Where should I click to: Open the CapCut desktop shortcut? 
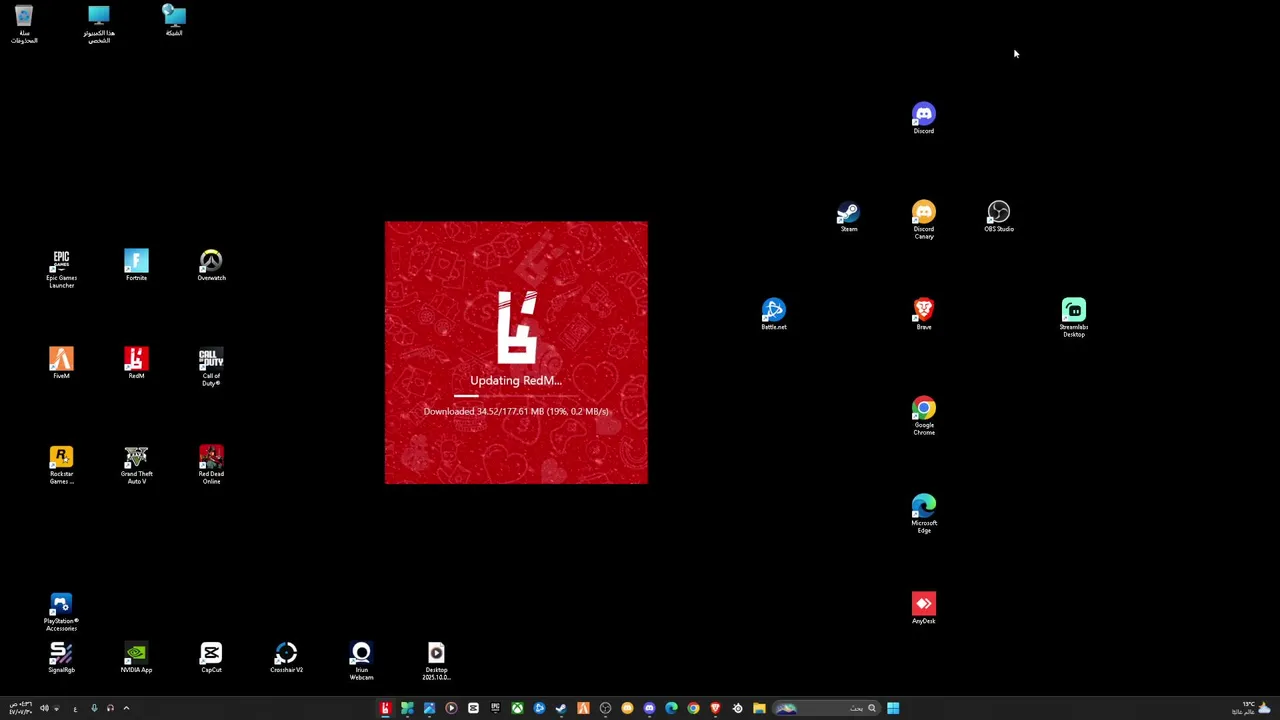pos(211,658)
